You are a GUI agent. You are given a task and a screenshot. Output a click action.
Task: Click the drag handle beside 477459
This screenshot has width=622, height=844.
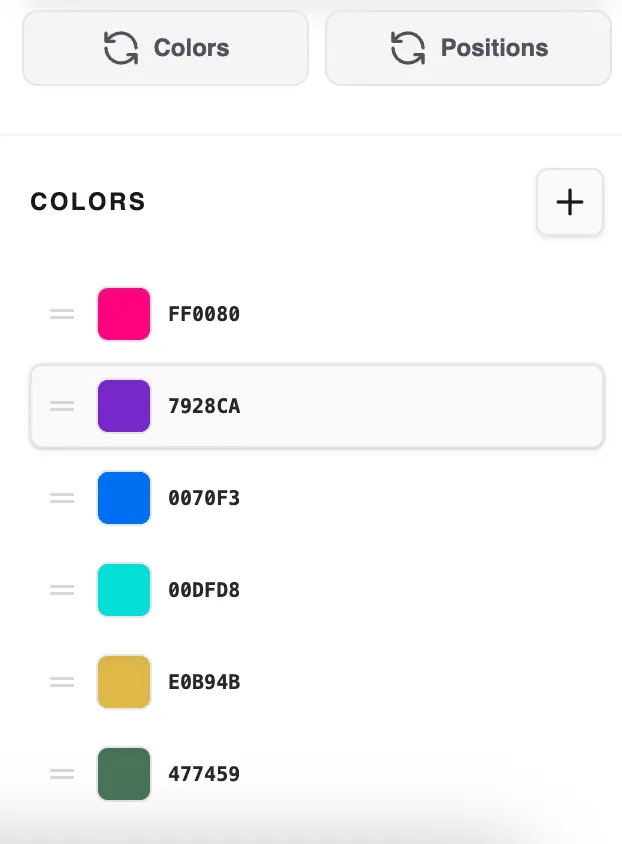coord(62,774)
